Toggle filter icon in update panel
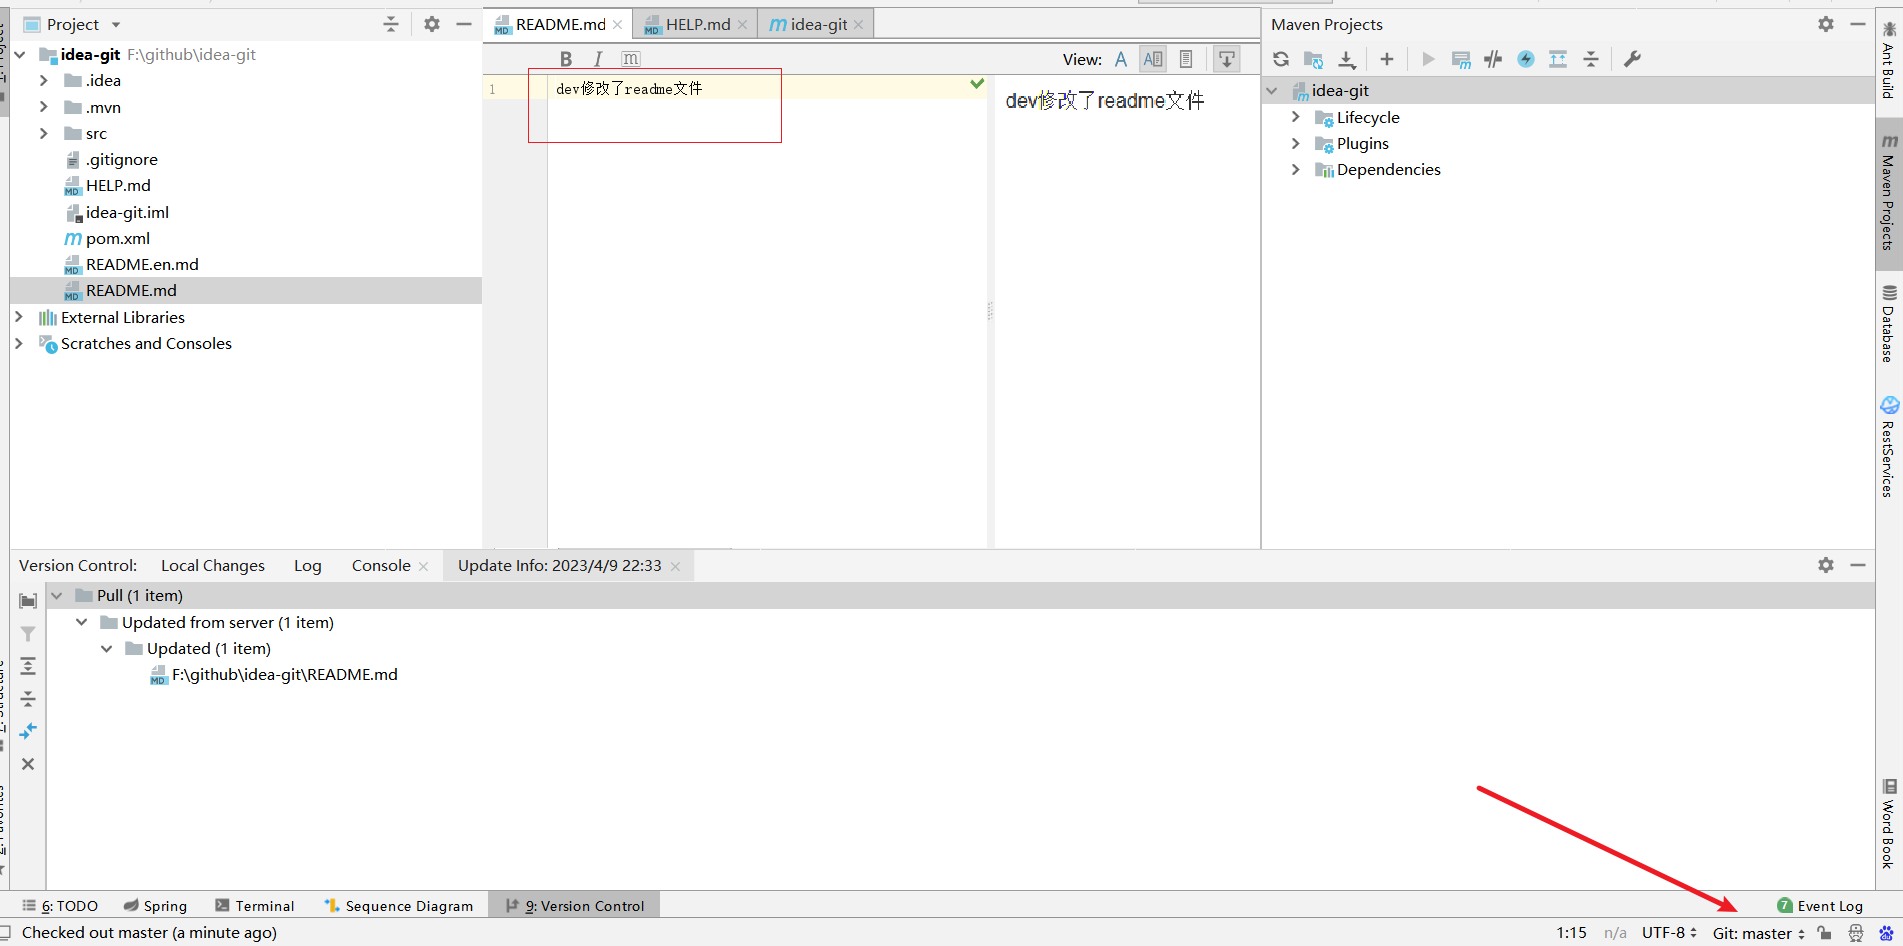Viewport: 1903px width, 946px height. [28, 633]
